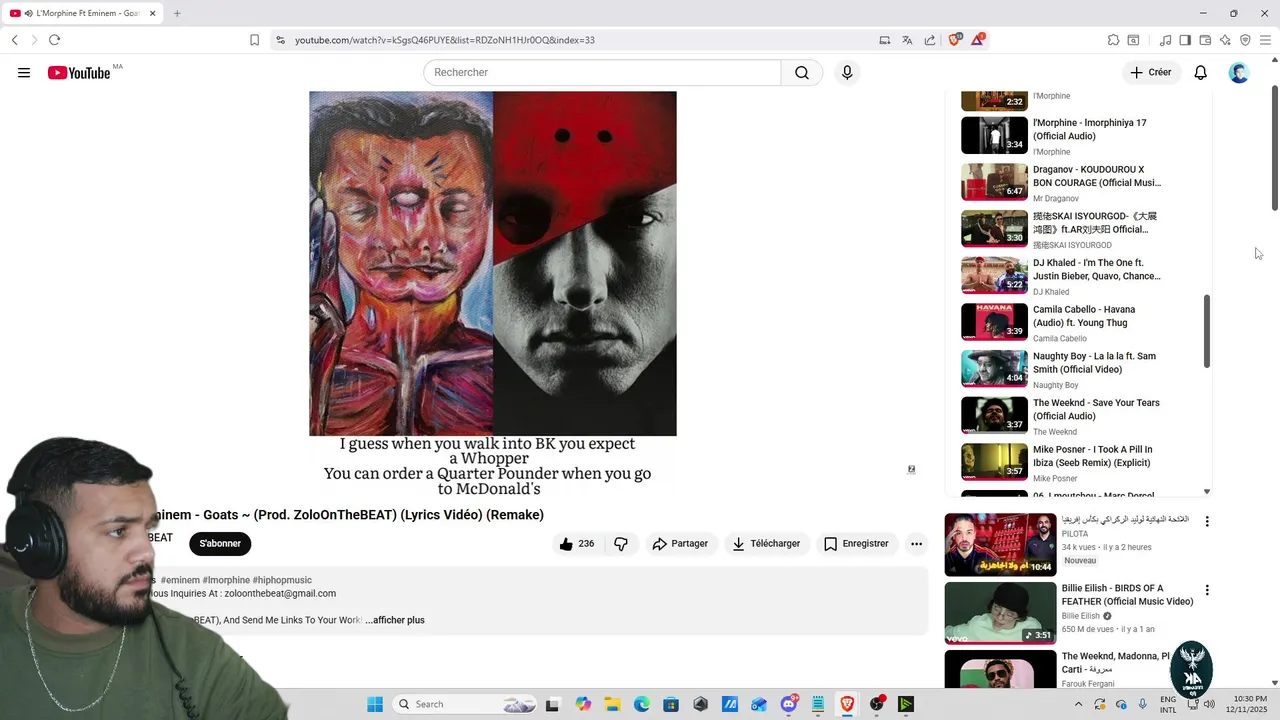Open the browser main menu
The width and height of the screenshot is (1280, 720).
[x=1265, y=40]
